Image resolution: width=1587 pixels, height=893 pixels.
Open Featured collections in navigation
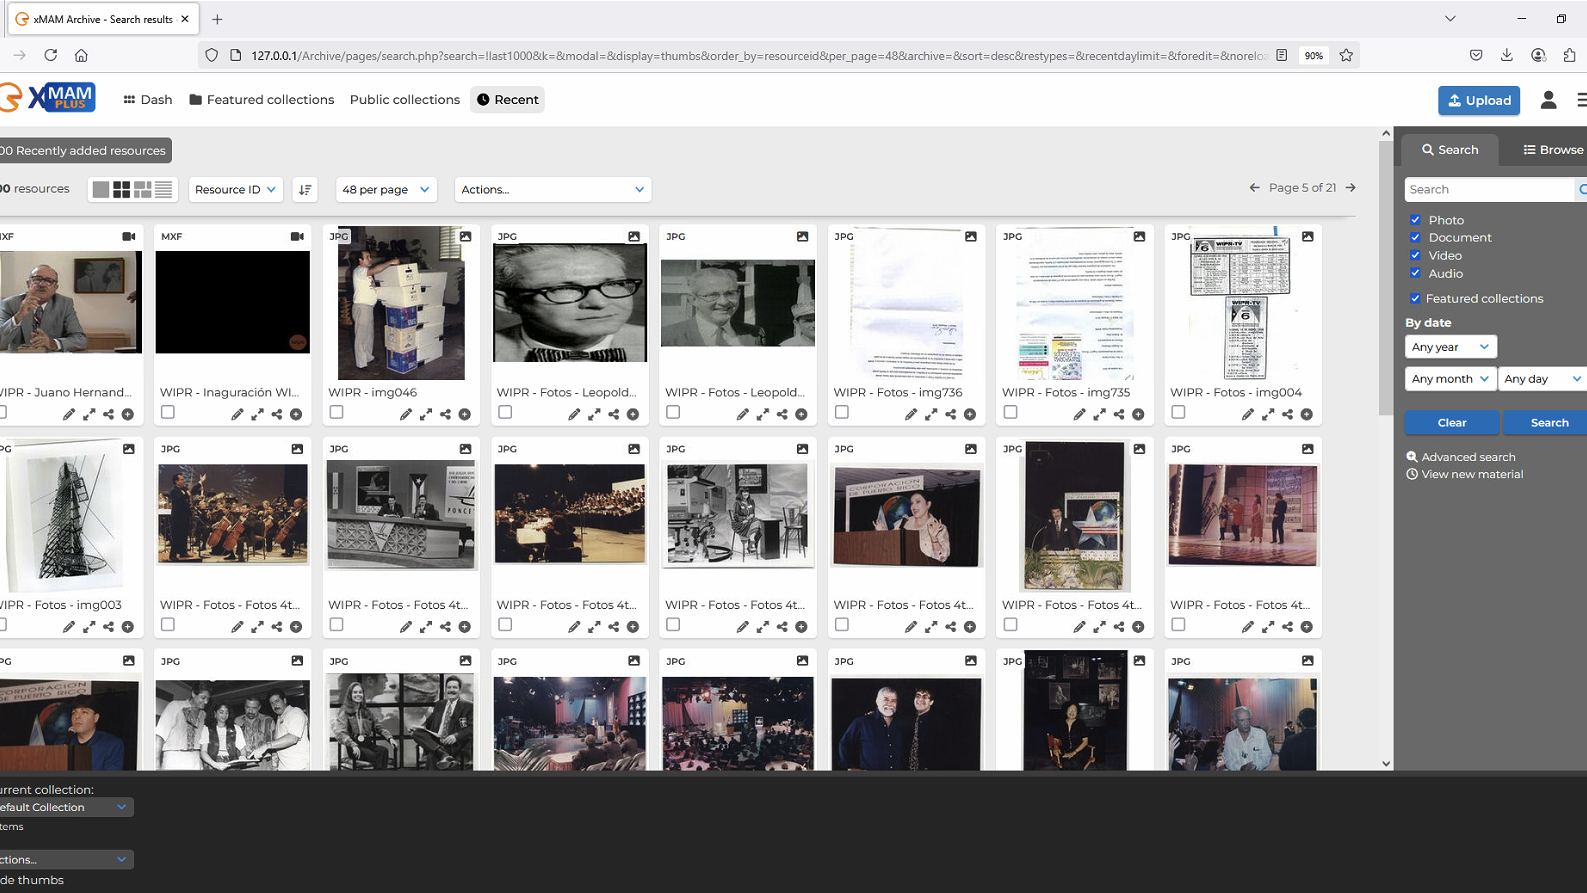pos(261,100)
